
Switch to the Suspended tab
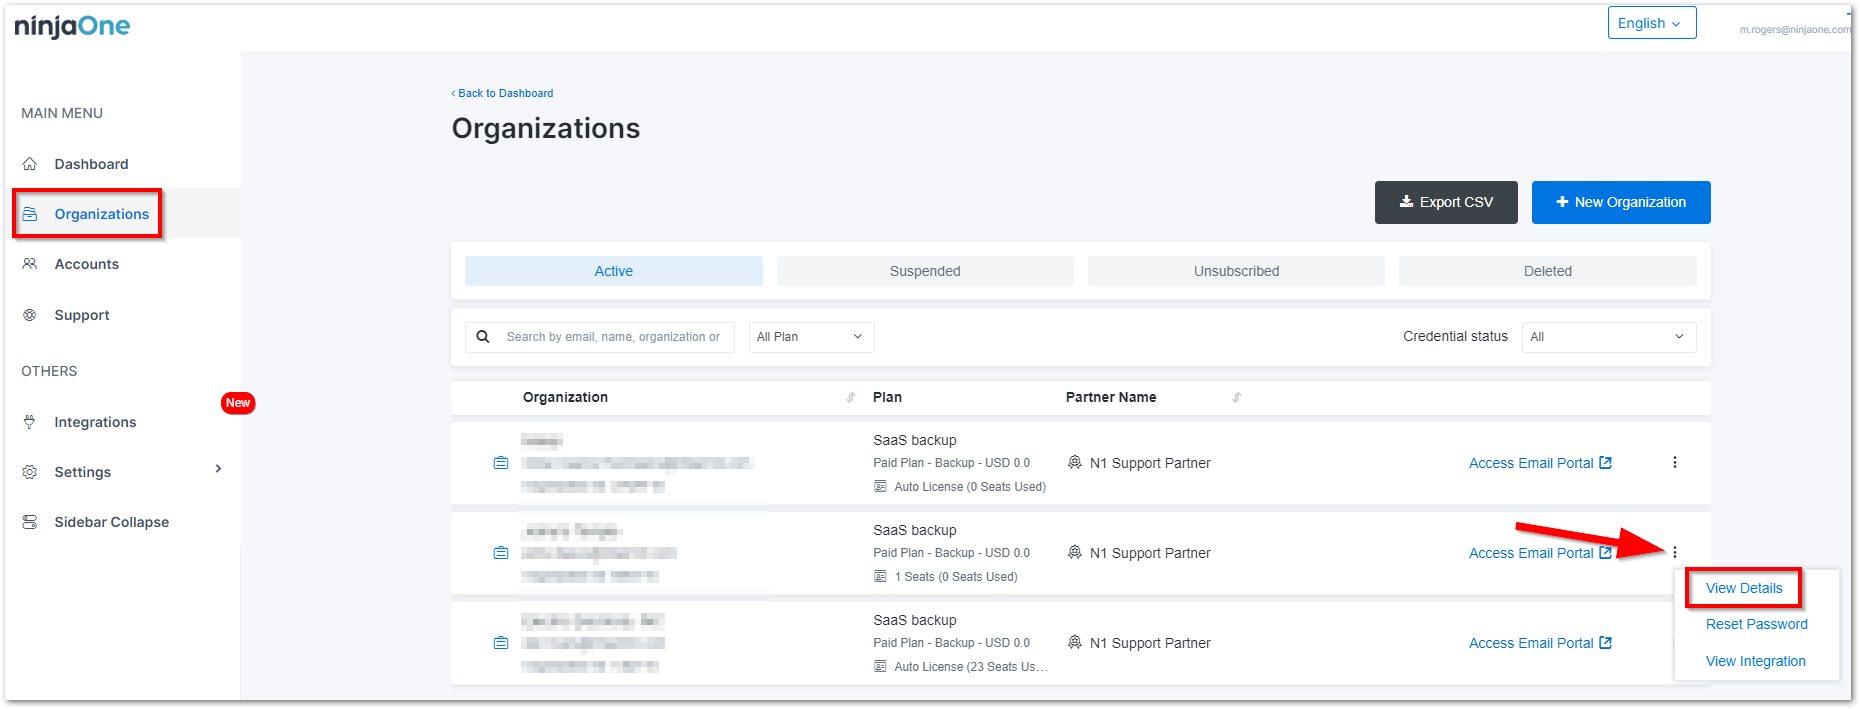tap(925, 271)
